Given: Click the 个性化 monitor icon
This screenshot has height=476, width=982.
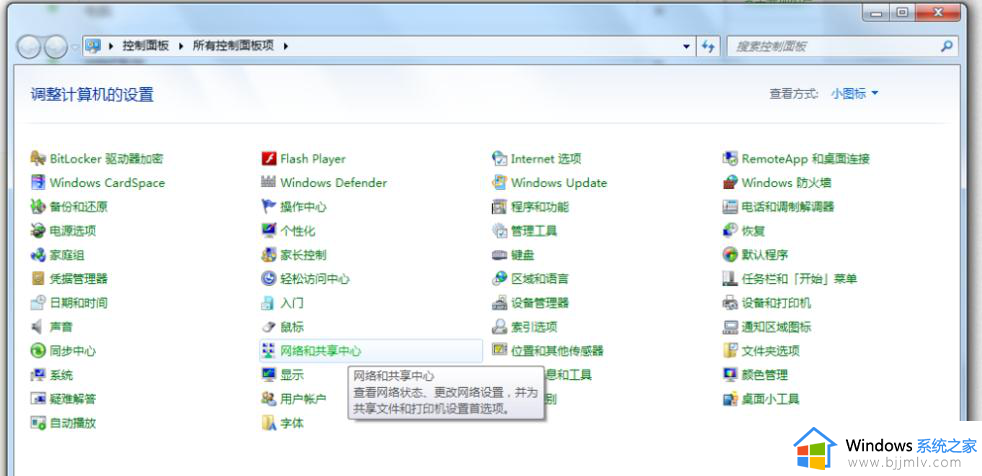Looking at the screenshot, I should pos(269,230).
